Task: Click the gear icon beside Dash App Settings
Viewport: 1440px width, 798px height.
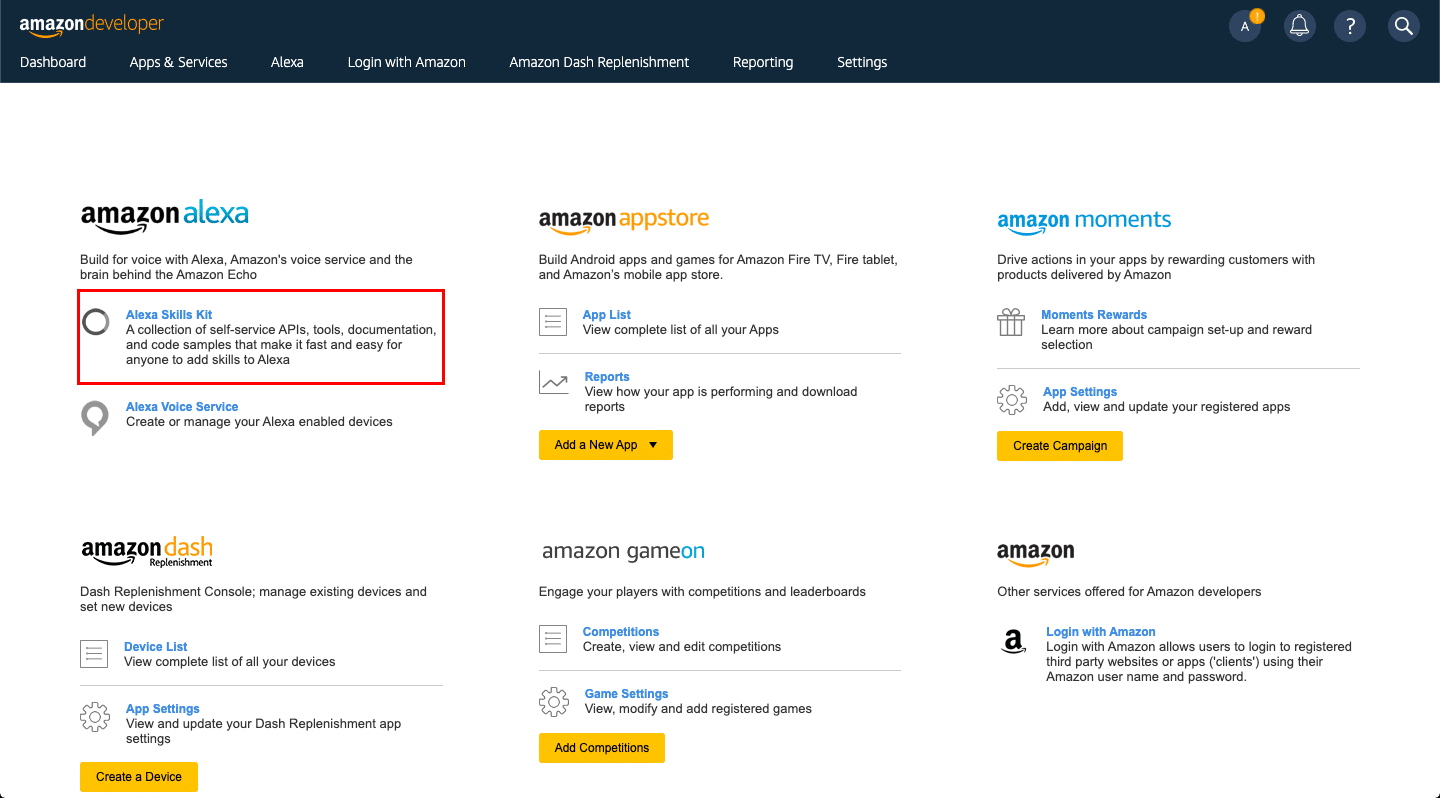Action: [x=95, y=717]
